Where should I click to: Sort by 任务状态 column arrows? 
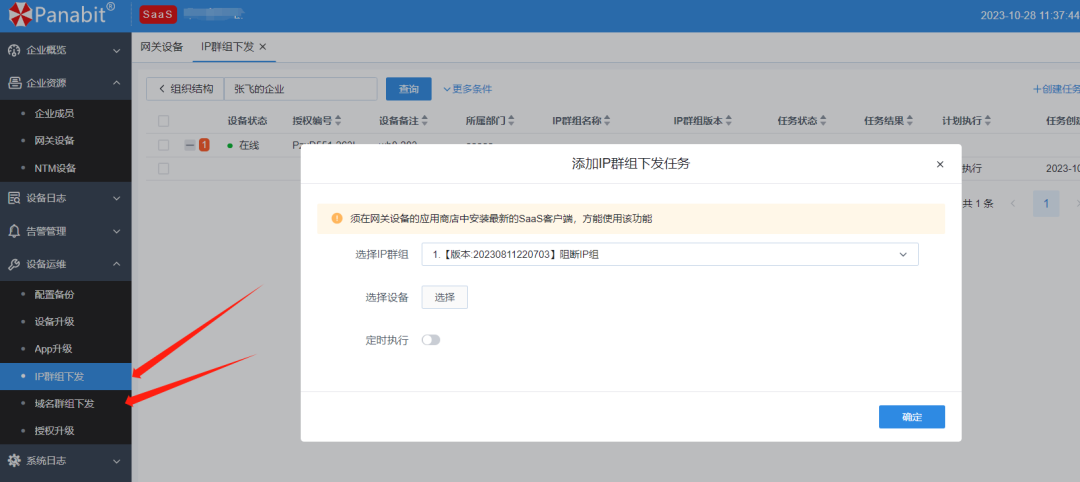pyautogui.click(x=822, y=120)
